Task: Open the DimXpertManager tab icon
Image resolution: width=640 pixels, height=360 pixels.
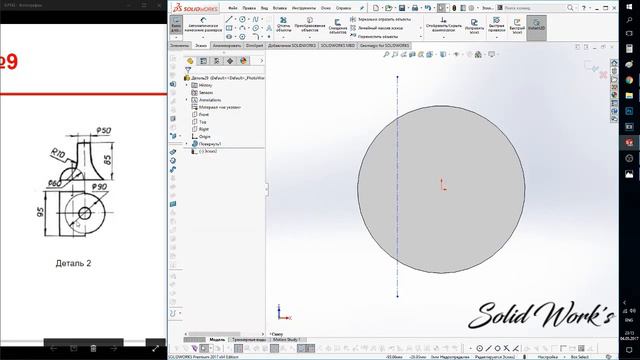Action: pos(230,61)
